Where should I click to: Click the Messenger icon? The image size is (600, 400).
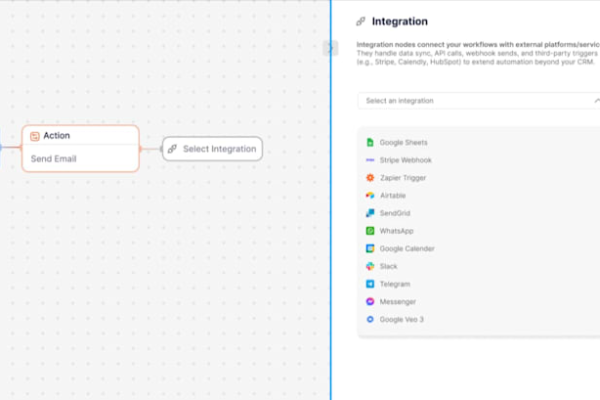(370, 301)
